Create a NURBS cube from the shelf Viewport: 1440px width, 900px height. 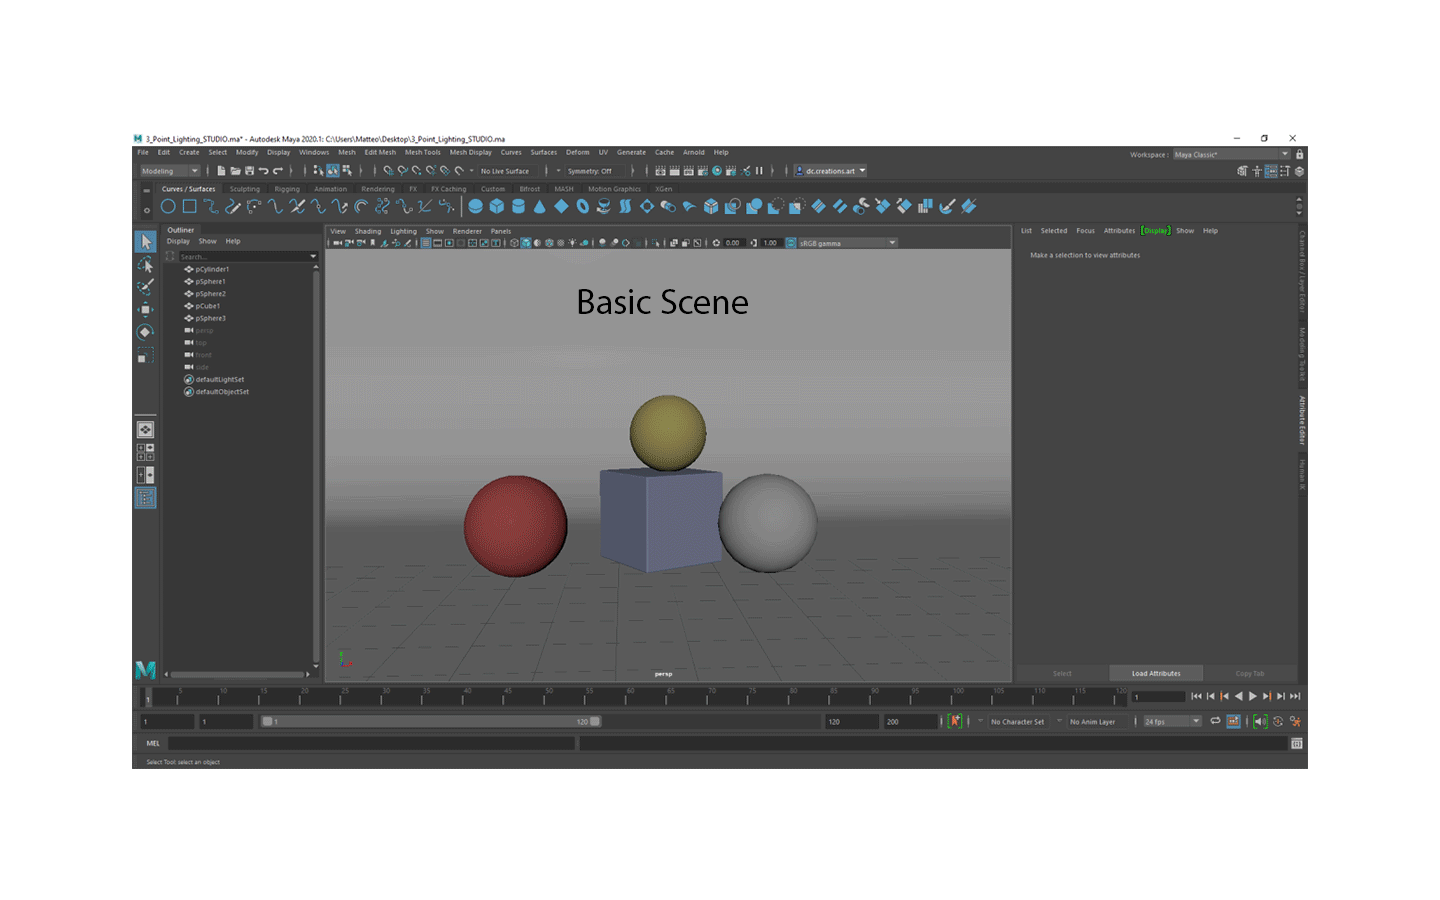pyautogui.click(x=497, y=207)
